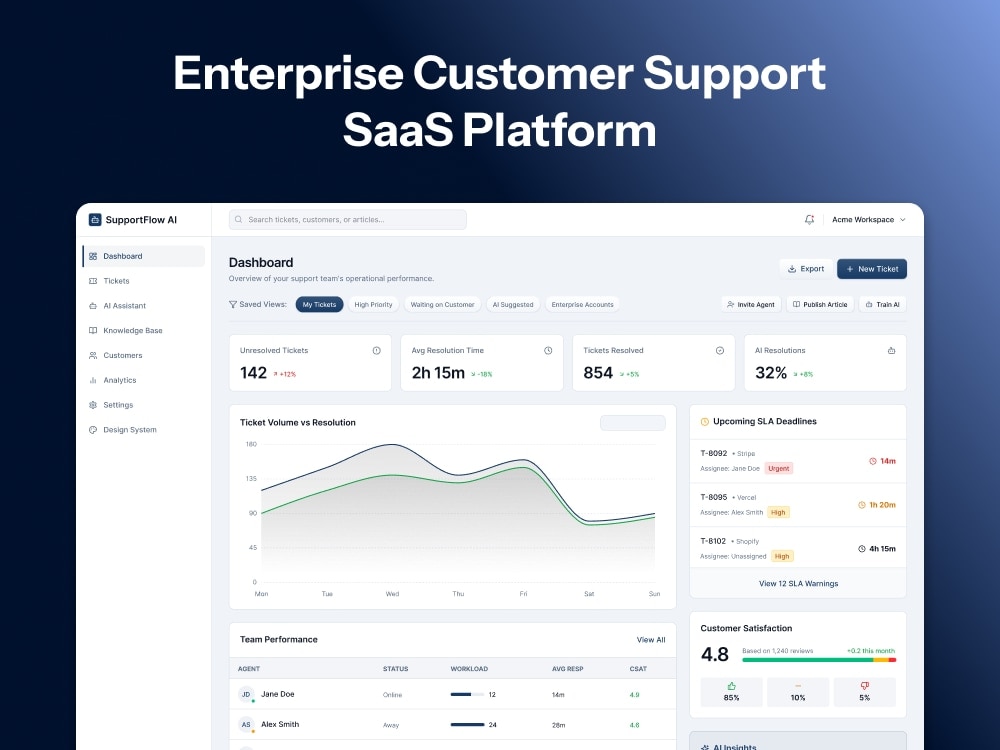Viewport: 1000px width, 750px height.
Task: Select the High Priority saved view
Action: [373, 305]
